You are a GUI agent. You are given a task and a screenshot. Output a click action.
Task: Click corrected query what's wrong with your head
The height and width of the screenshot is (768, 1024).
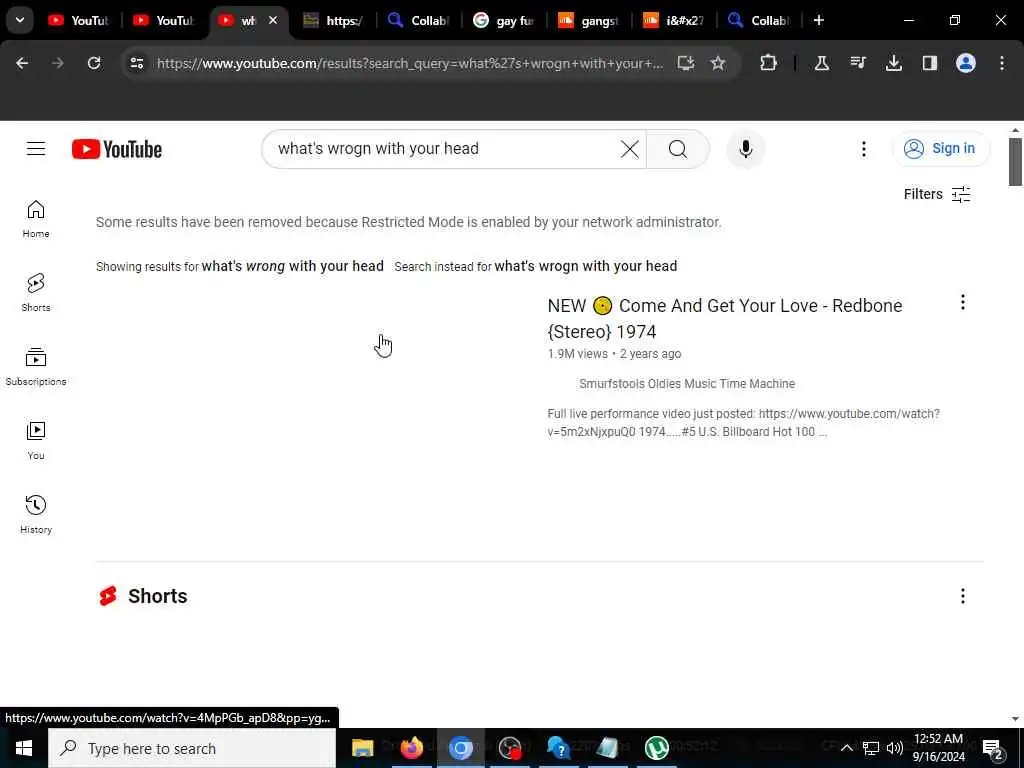293,266
